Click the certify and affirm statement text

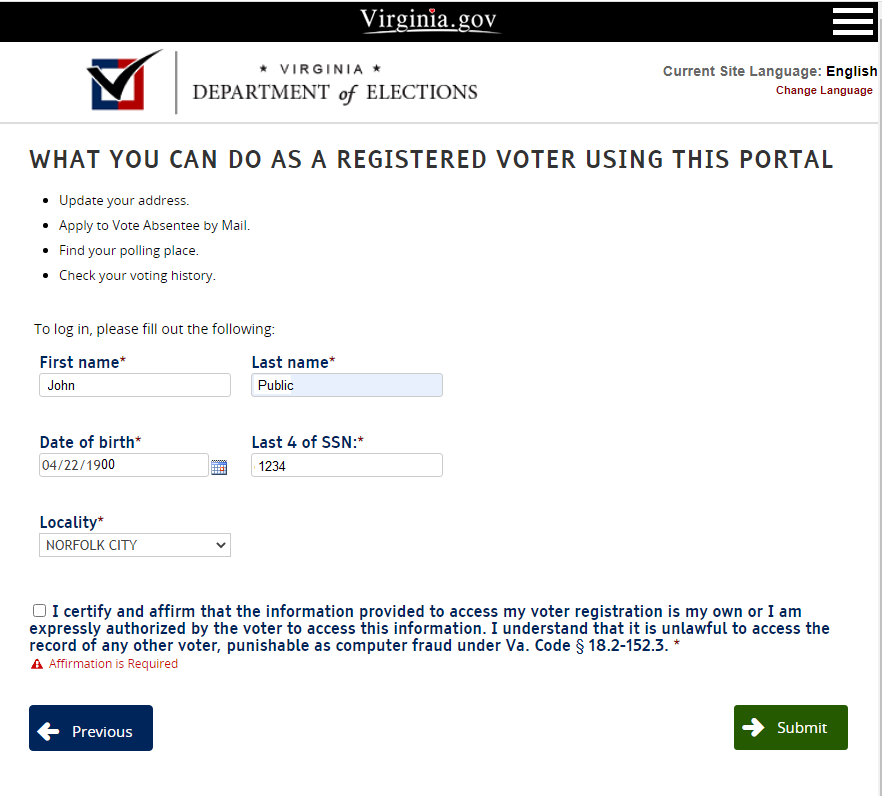click(x=430, y=629)
